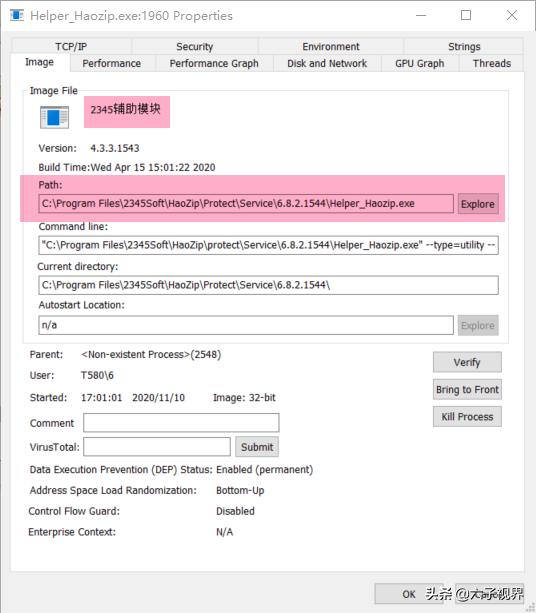
Task: Click the Current directory field
Action: (x=268, y=285)
